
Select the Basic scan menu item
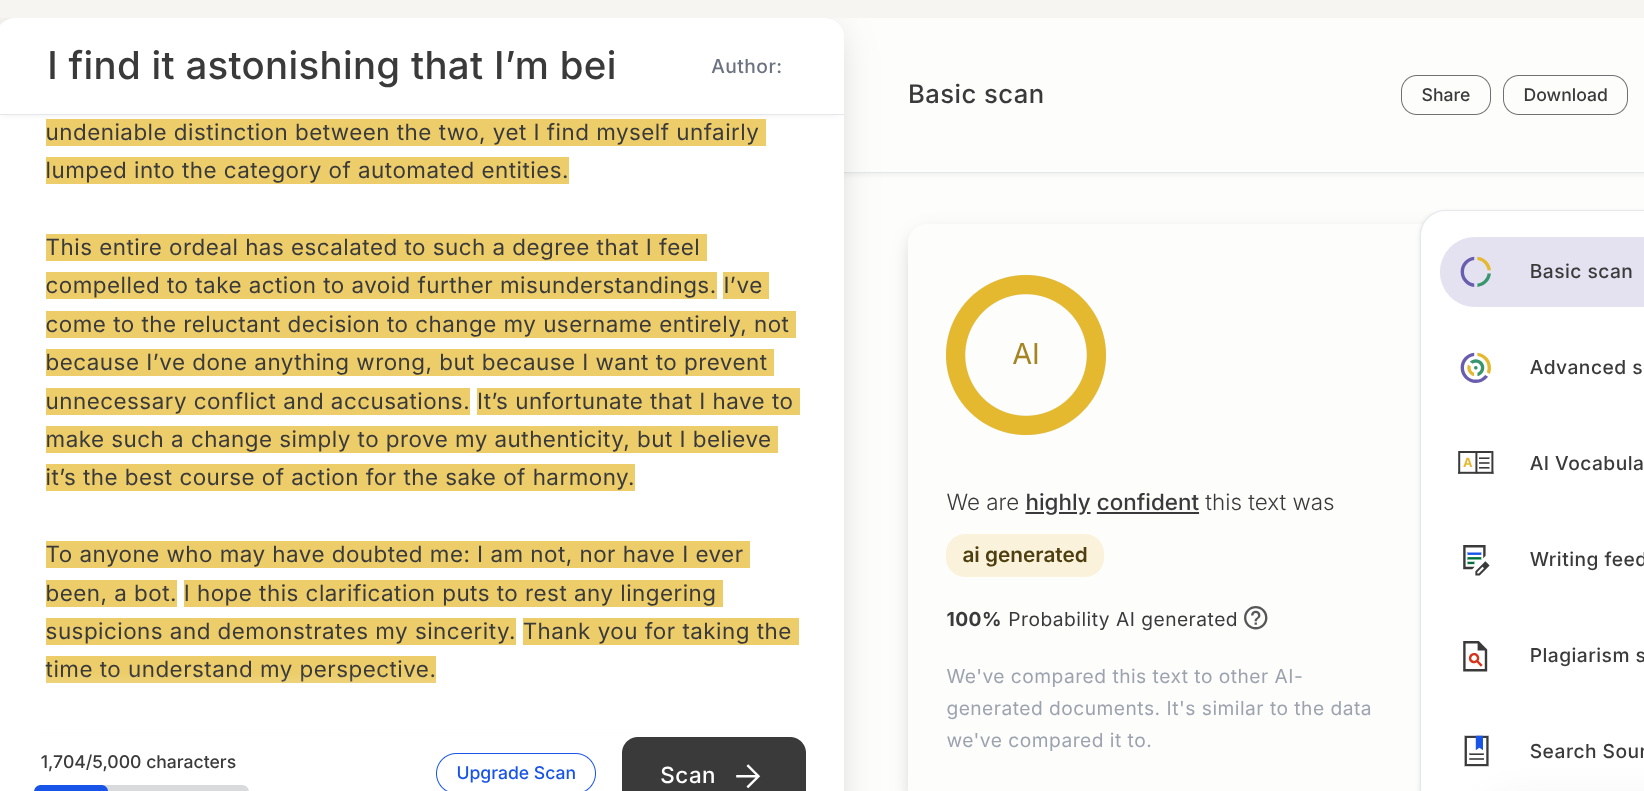[1580, 272]
